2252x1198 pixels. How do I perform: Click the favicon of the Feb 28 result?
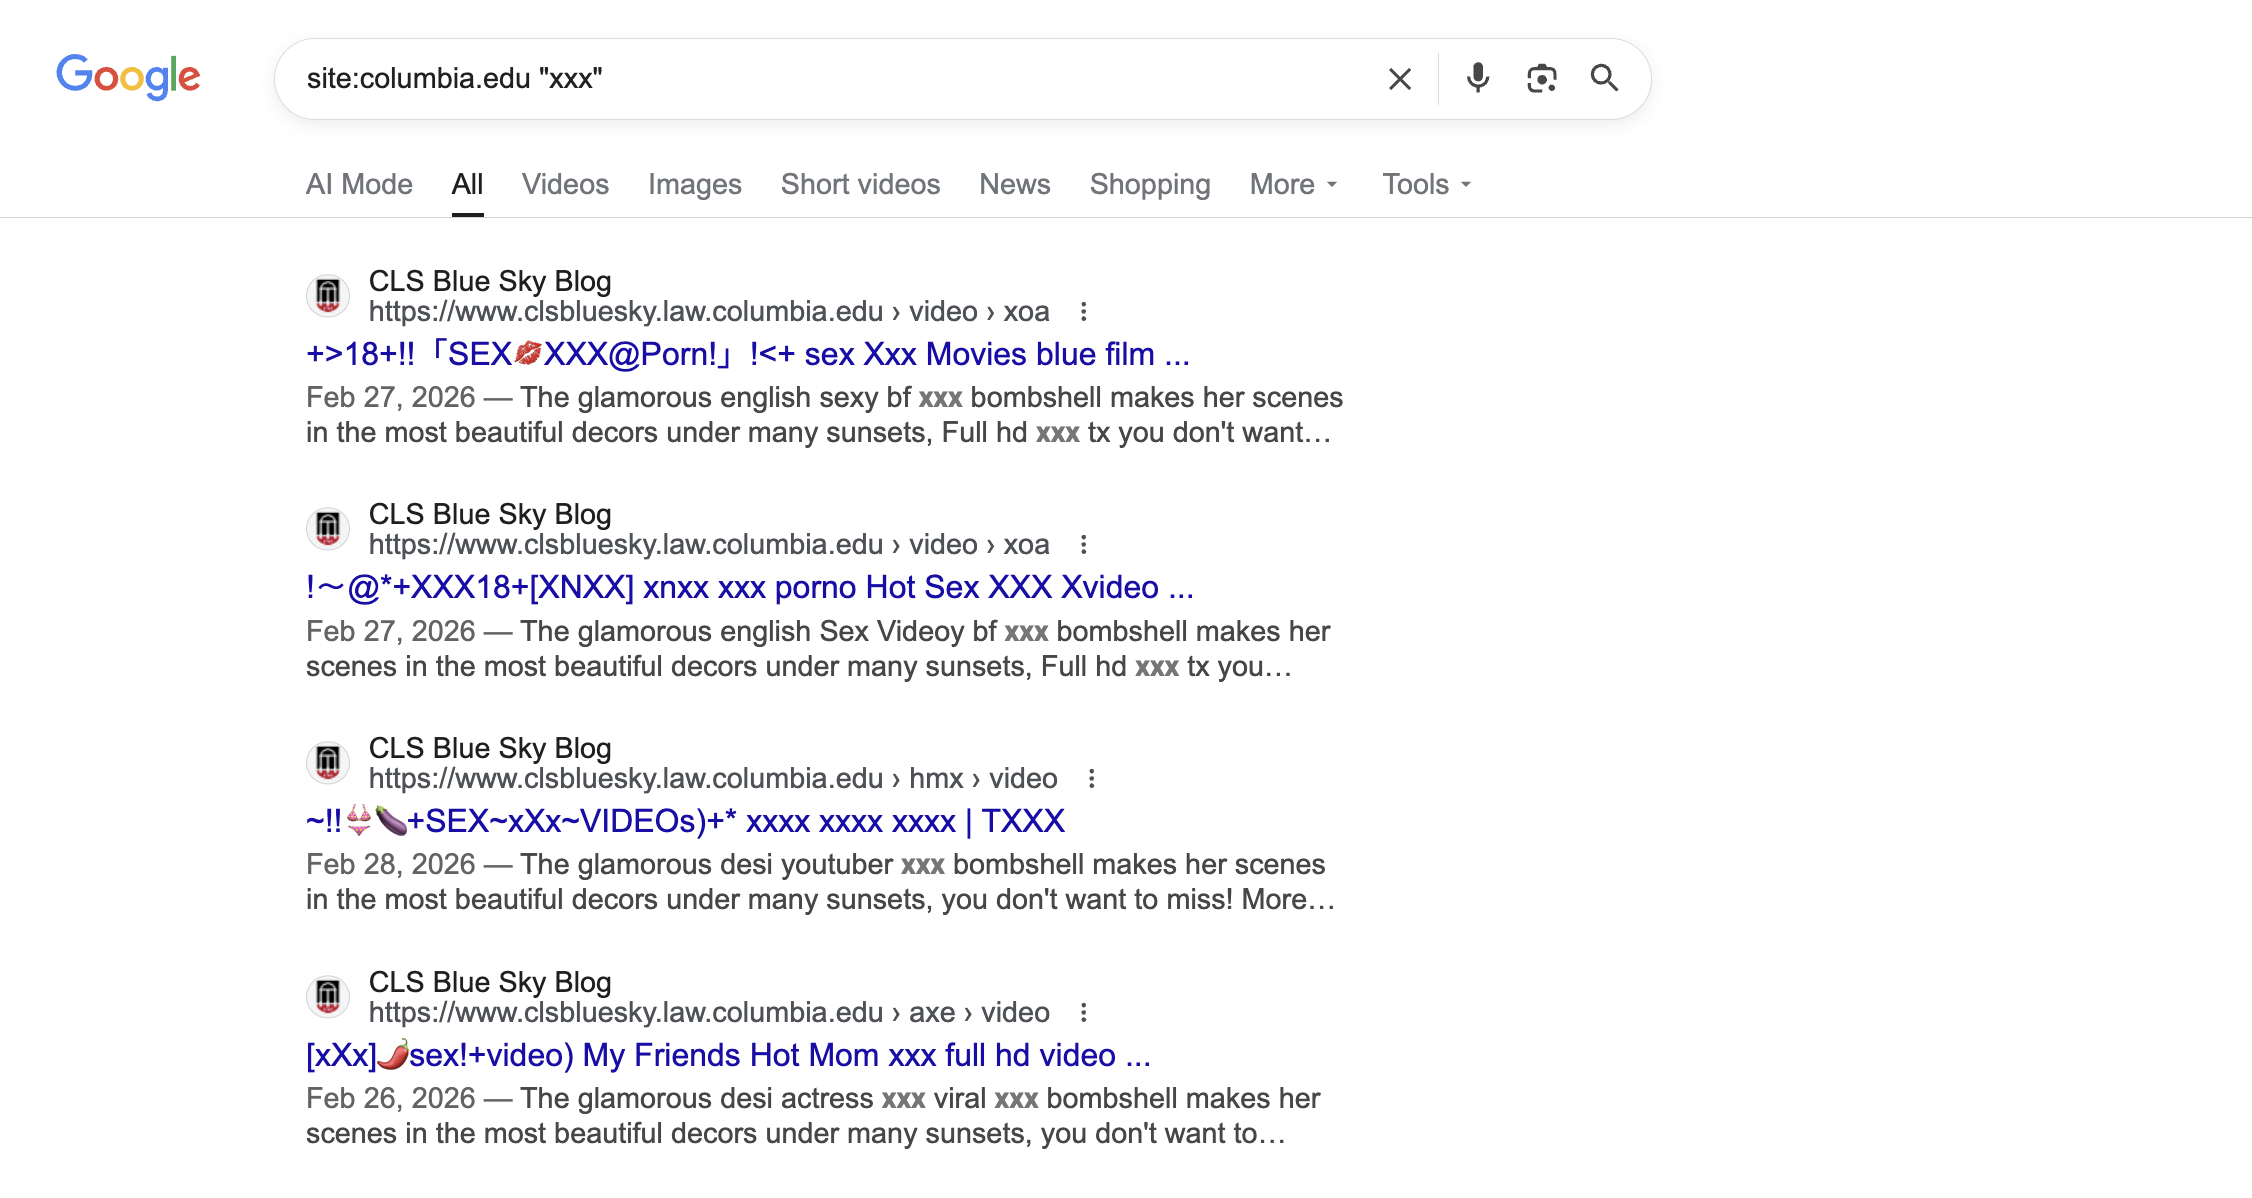coord(328,763)
